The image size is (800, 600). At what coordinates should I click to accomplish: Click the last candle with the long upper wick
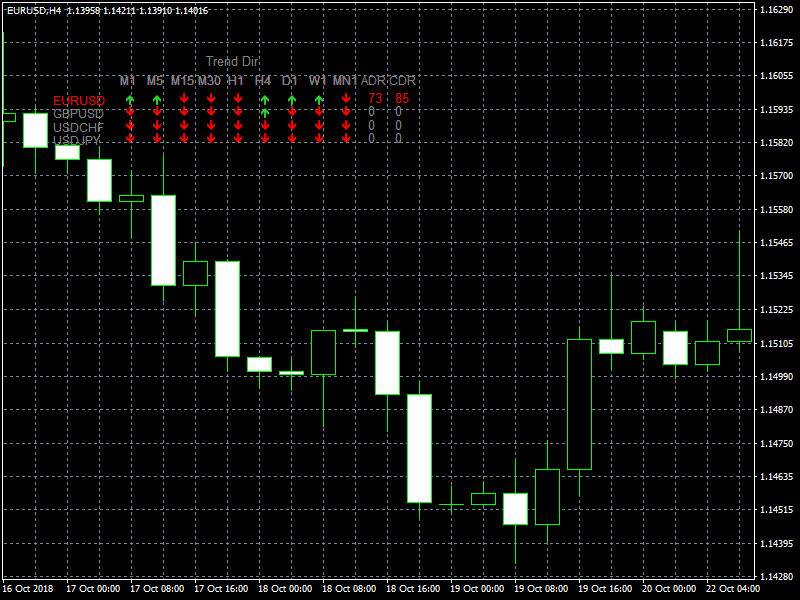(739, 335)
